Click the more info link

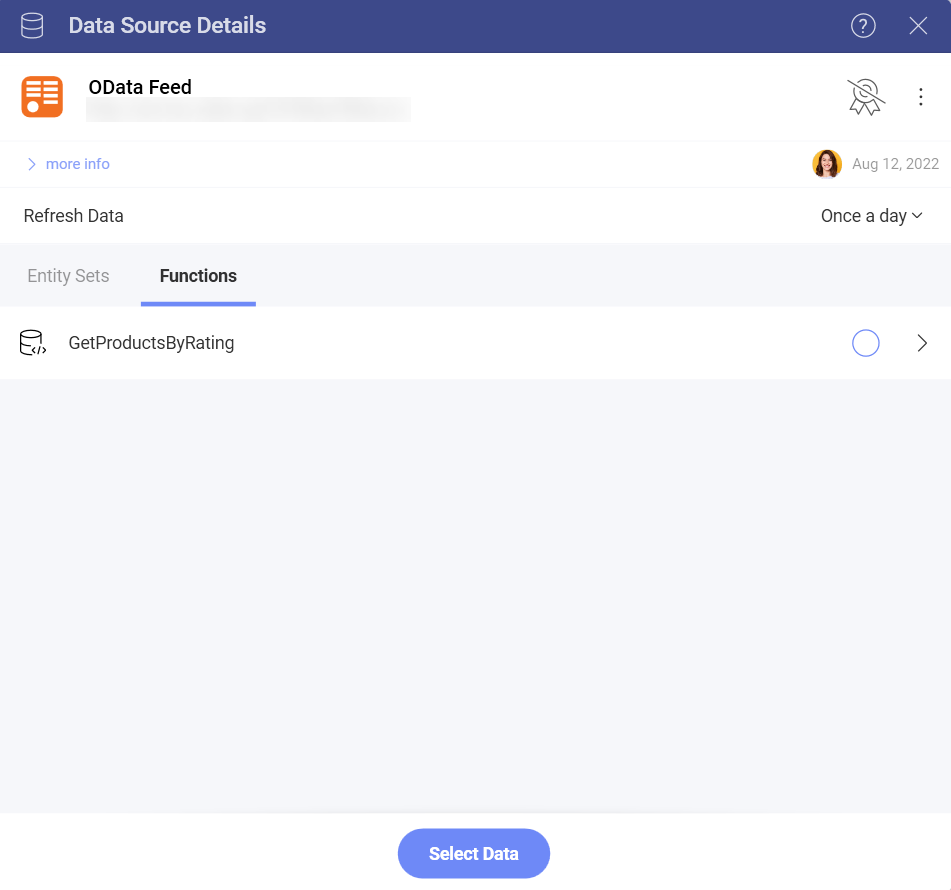[77, 163]
